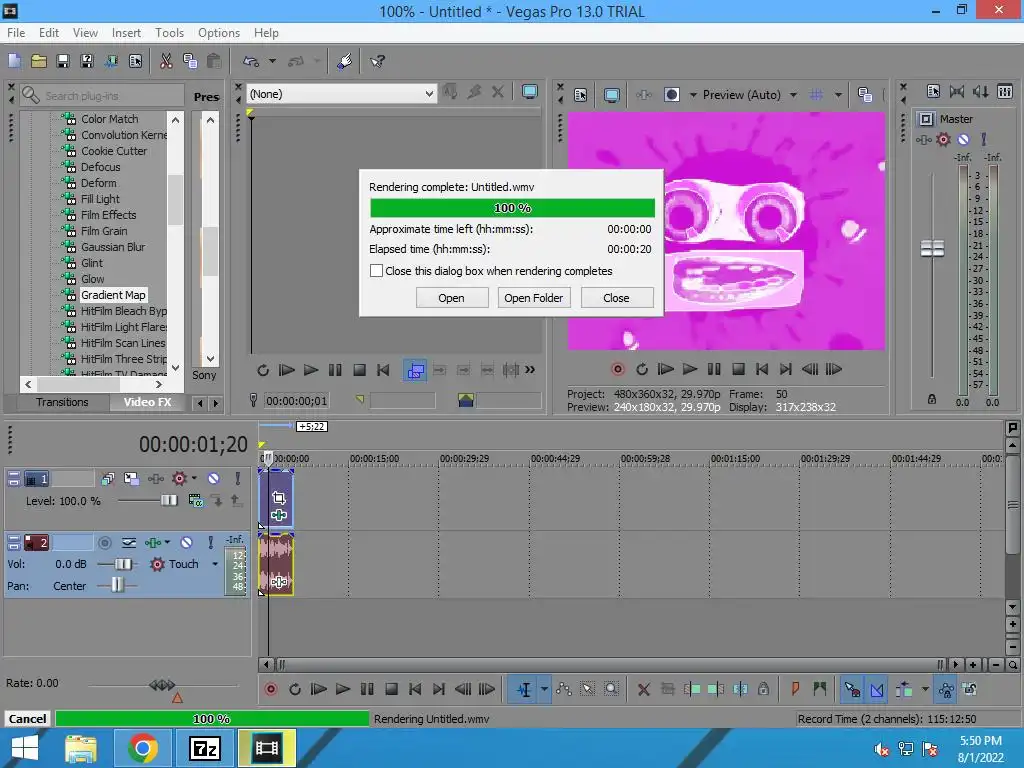This screenshot has height=768, width=1024.
Task: Open the edit tool dropdown arrow
Action: point(544,689)
